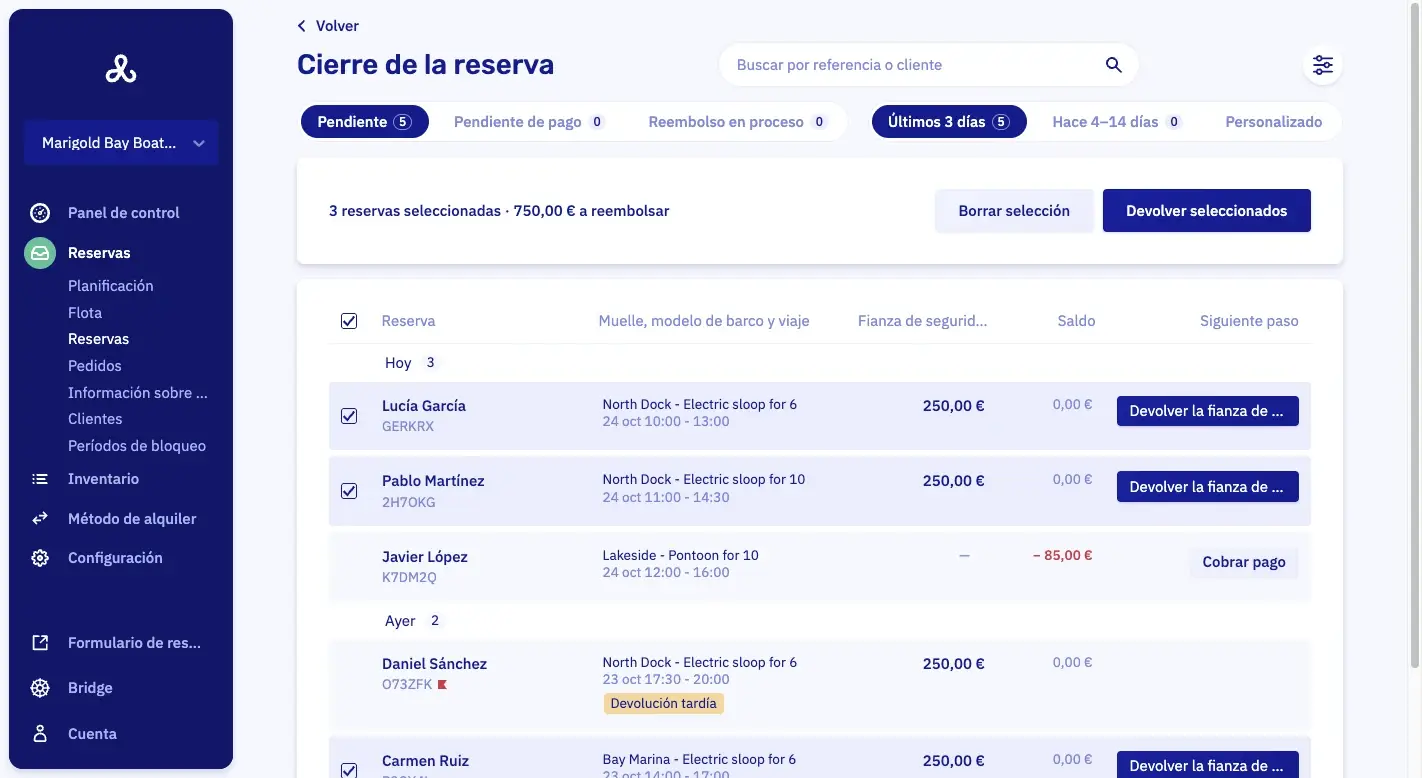This screenshot has height=778, width=1422.
Task: Click the Devolver seleccionados button
Action: pyautogui.click(x=1207, y=211)
